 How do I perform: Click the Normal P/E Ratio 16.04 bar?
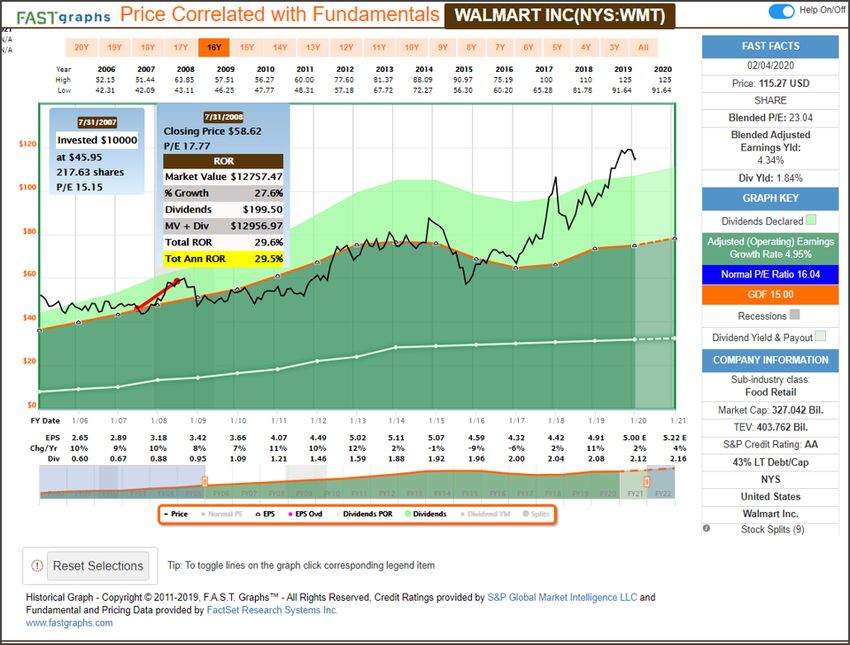tap(767, 273)
